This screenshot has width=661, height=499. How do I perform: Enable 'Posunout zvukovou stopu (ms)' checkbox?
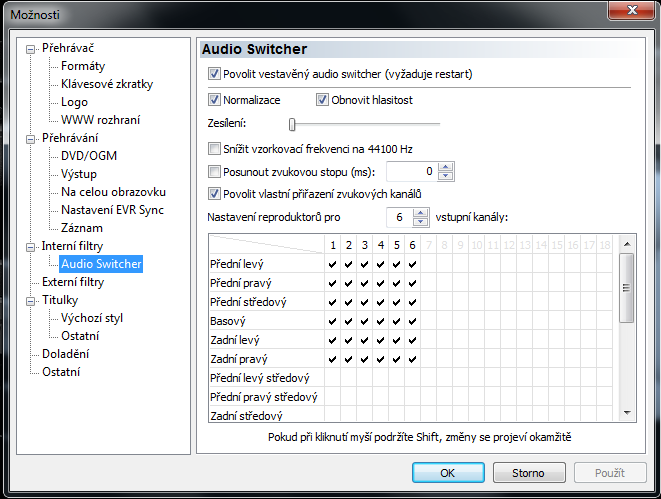coord(214,172)
